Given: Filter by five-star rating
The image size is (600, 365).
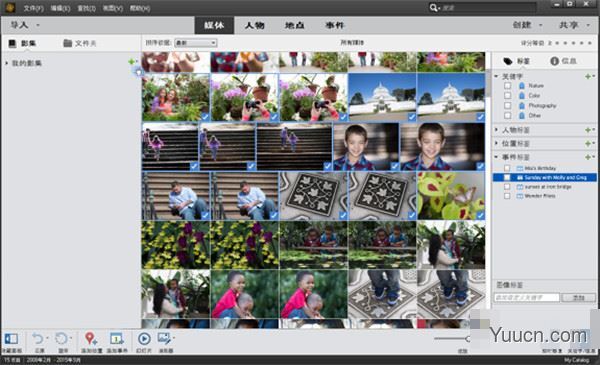Looking at the screenshot, I should pyautogui.click(x=589, y=43).
